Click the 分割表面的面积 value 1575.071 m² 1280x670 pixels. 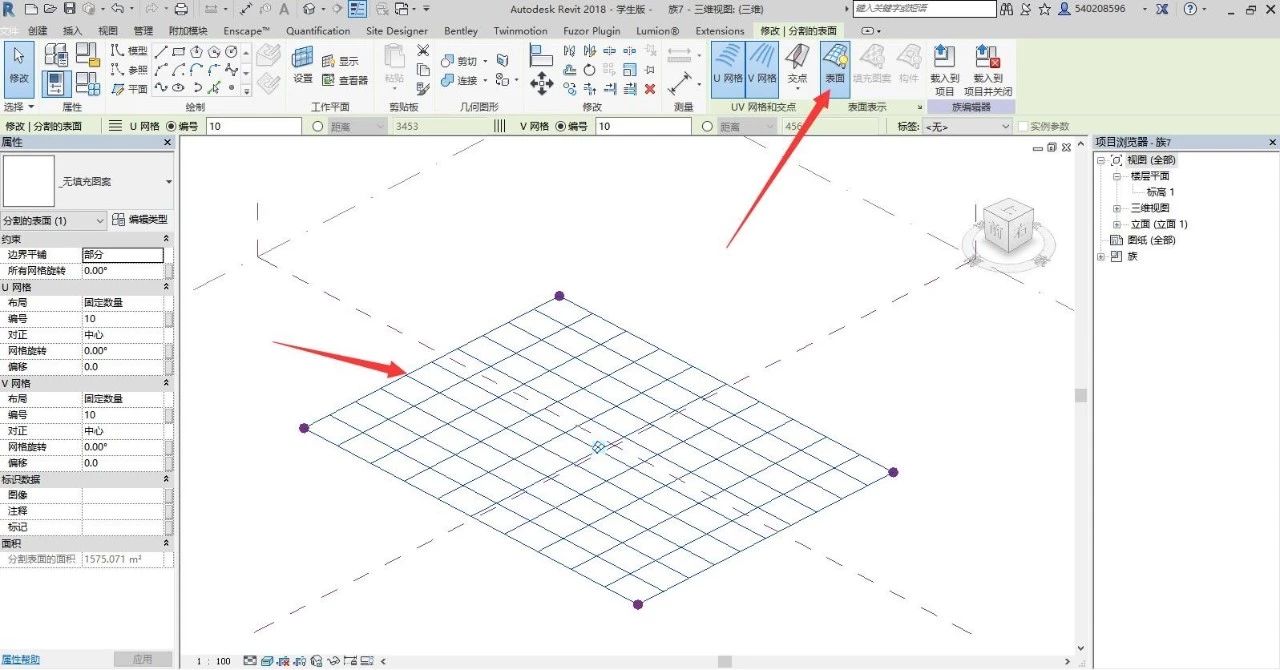click(123, 559)
